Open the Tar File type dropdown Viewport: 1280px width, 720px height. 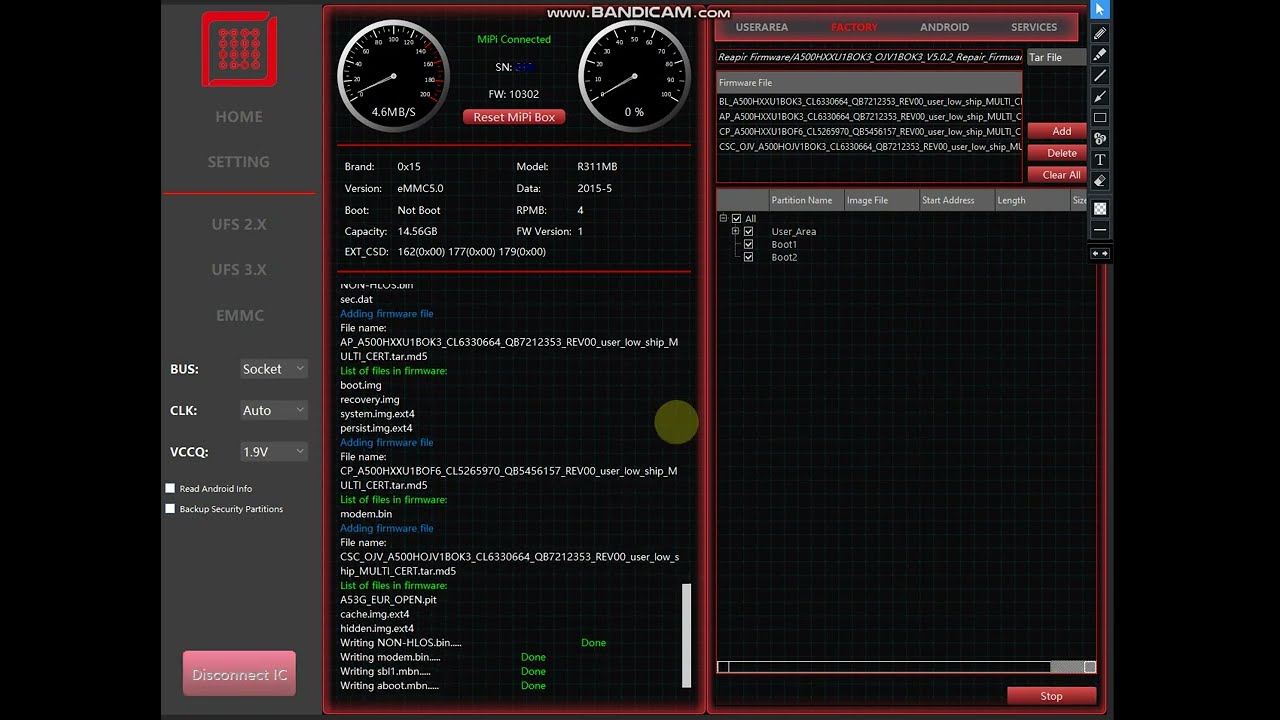[x=1057, y=57]
